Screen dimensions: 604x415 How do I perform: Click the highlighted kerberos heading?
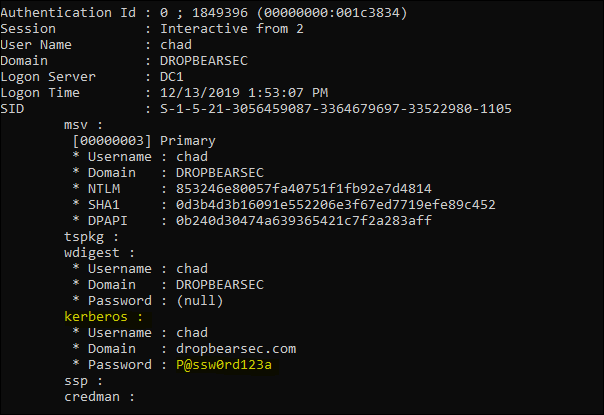pos(103,316)
